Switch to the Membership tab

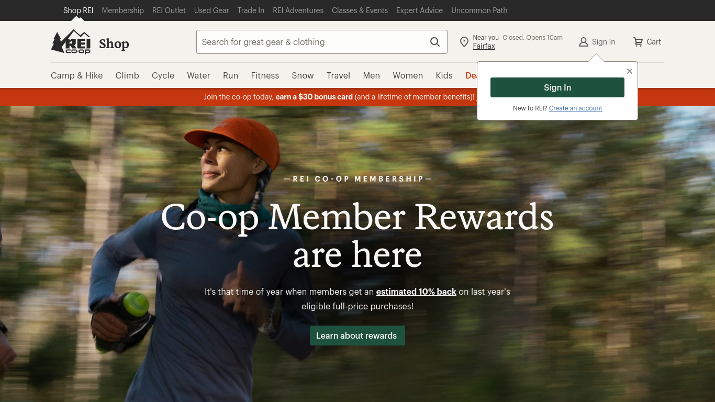point(123,10)
